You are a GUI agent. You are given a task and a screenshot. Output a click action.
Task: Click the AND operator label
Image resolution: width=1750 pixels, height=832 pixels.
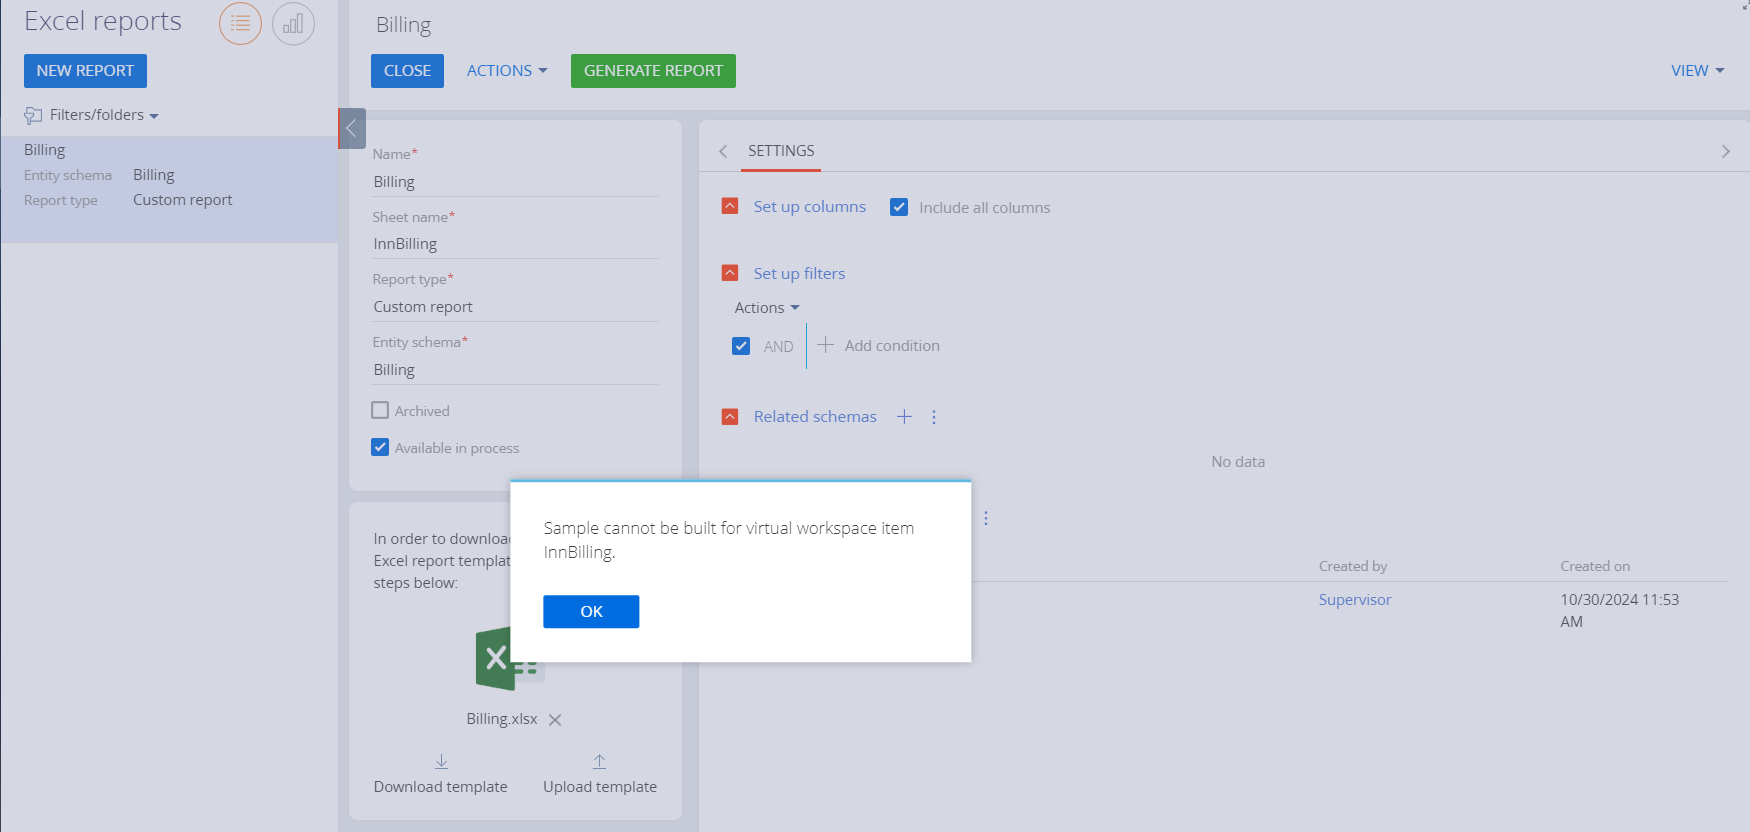pyautogui.click(x=778, y=347)
